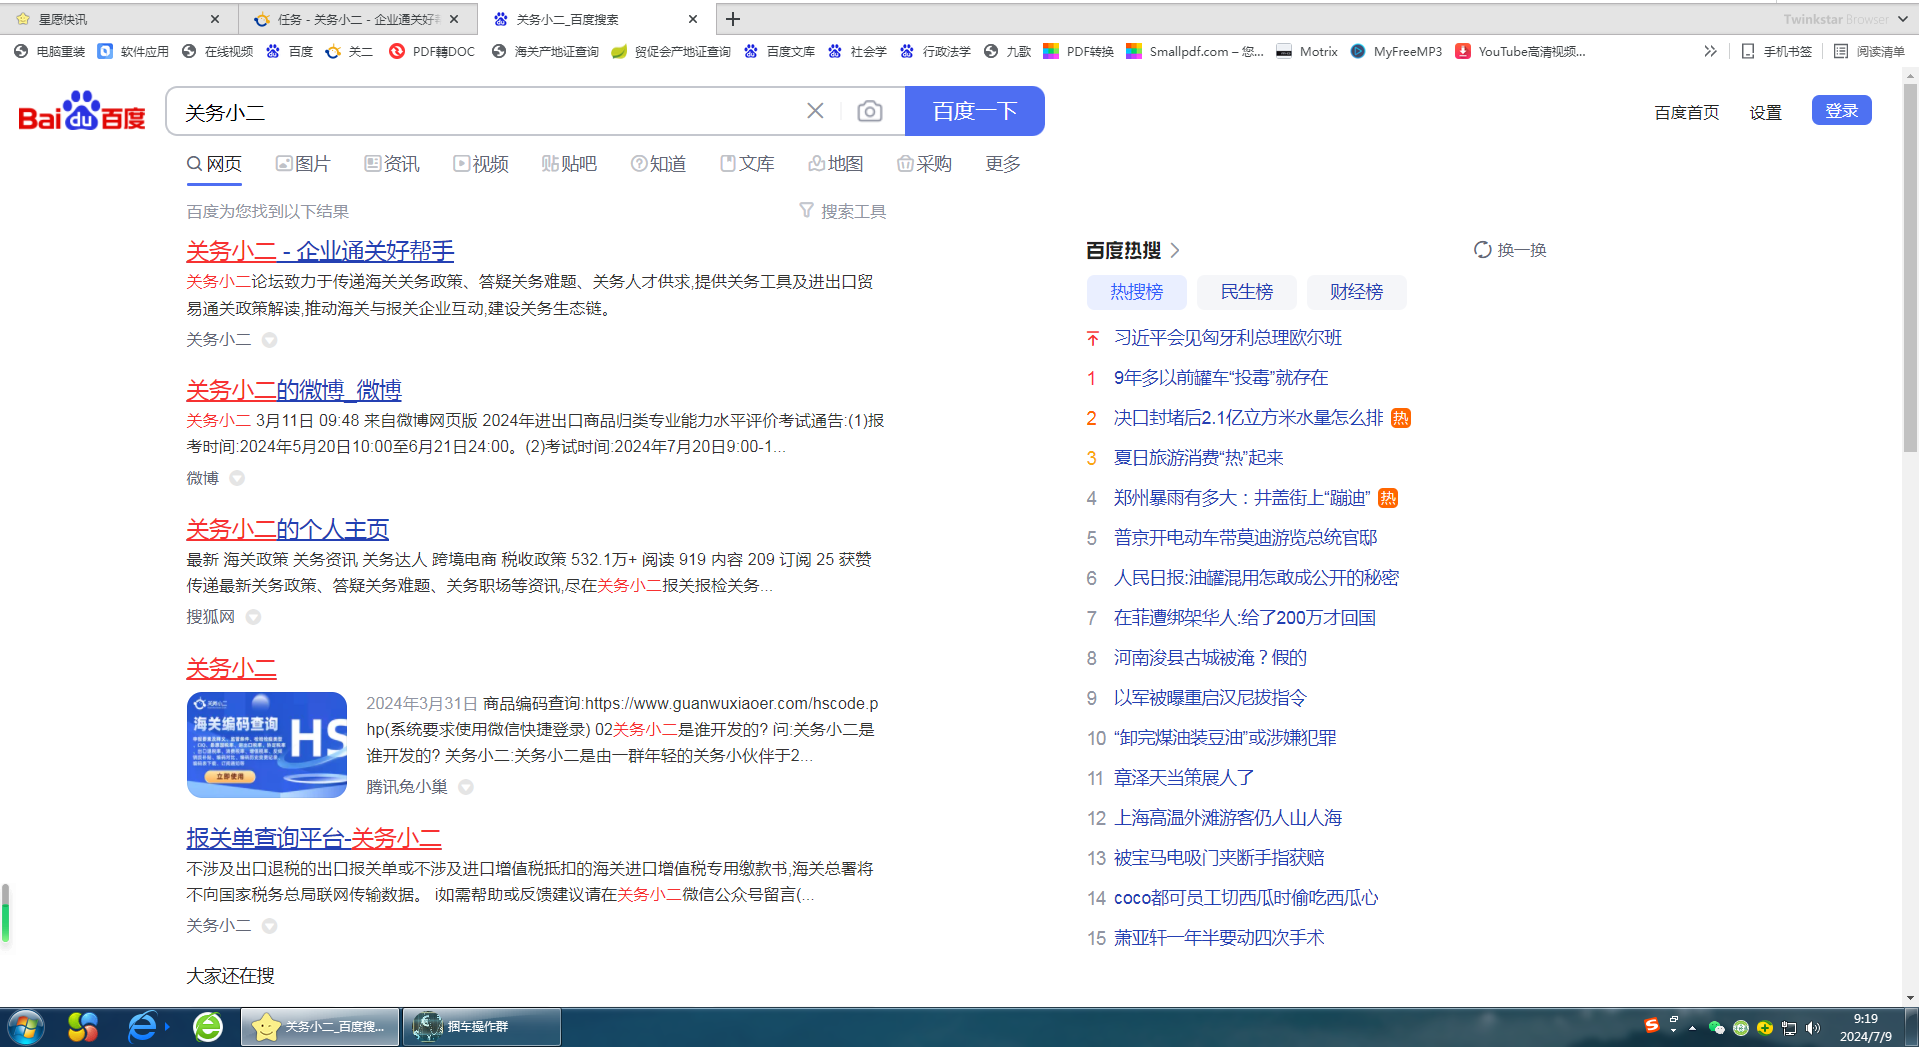Viewport: 1919px width, 1047px height.
Task: Open 在线视频 bookmark
Action: click(x=217, y=51)
